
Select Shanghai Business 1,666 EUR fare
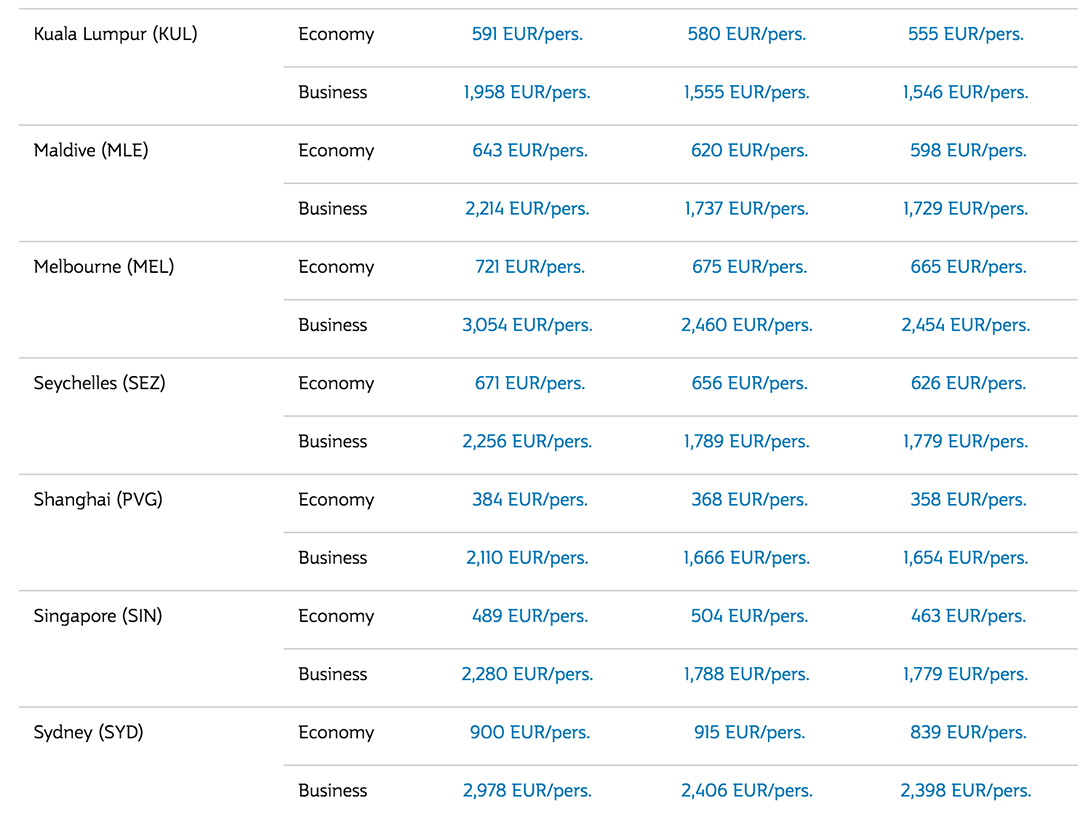click(x=746, y=558)
